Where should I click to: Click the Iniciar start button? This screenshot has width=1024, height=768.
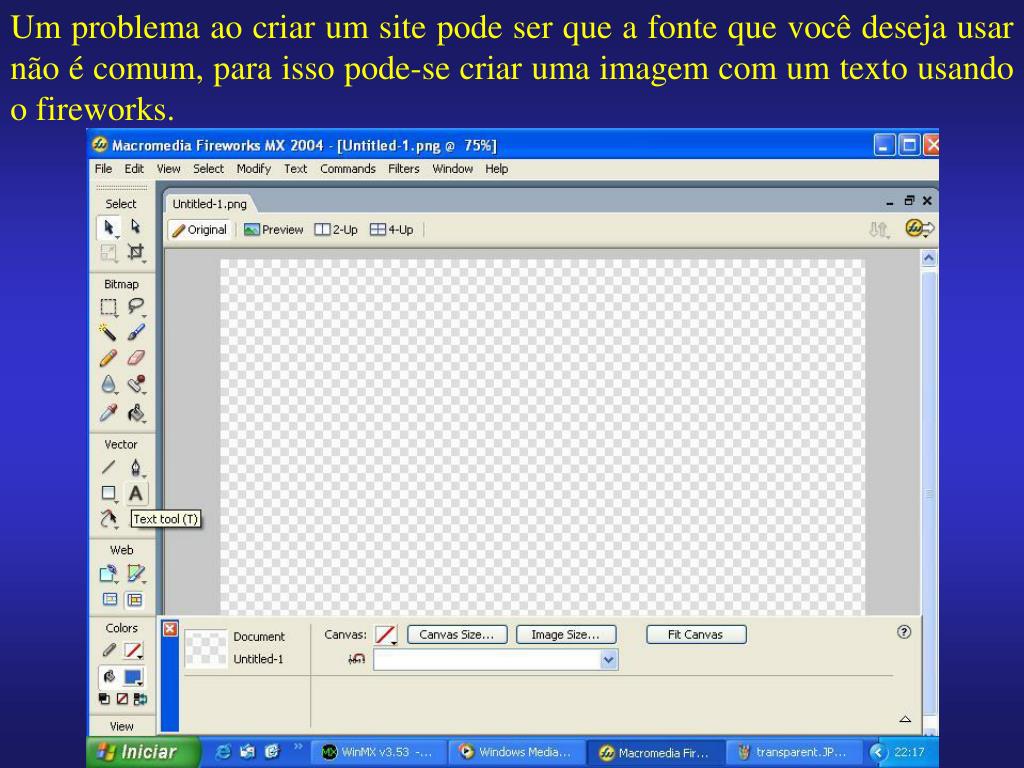click(143, 752)
